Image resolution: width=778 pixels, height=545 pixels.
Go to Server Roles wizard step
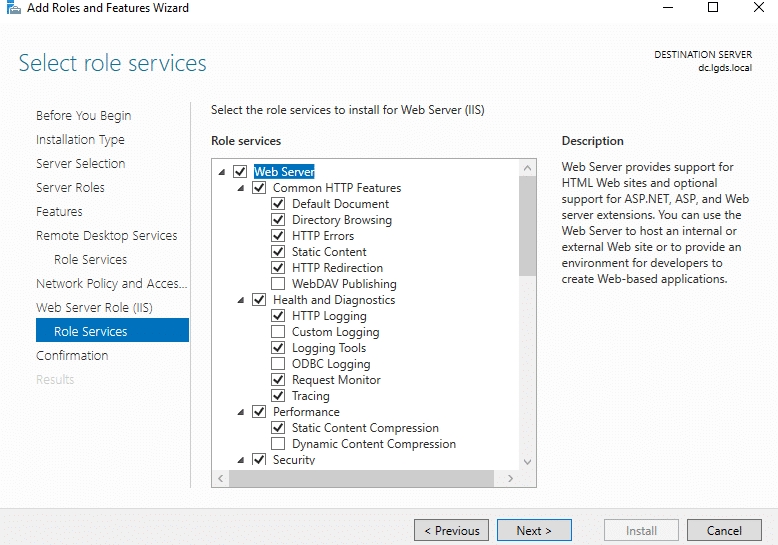[x=70, y=188]
